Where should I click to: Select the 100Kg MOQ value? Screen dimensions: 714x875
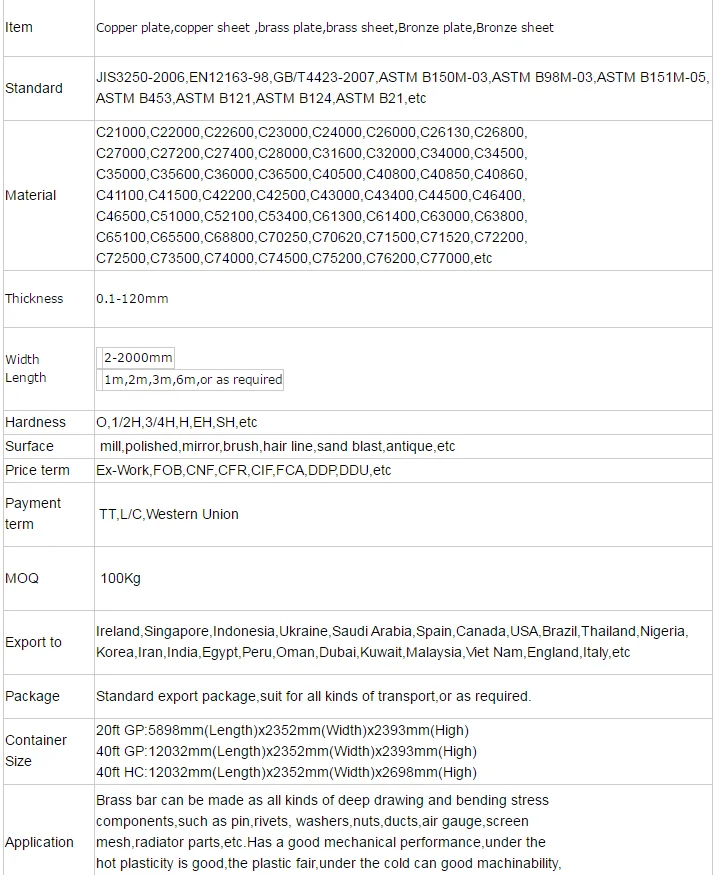tap(121, 578)
